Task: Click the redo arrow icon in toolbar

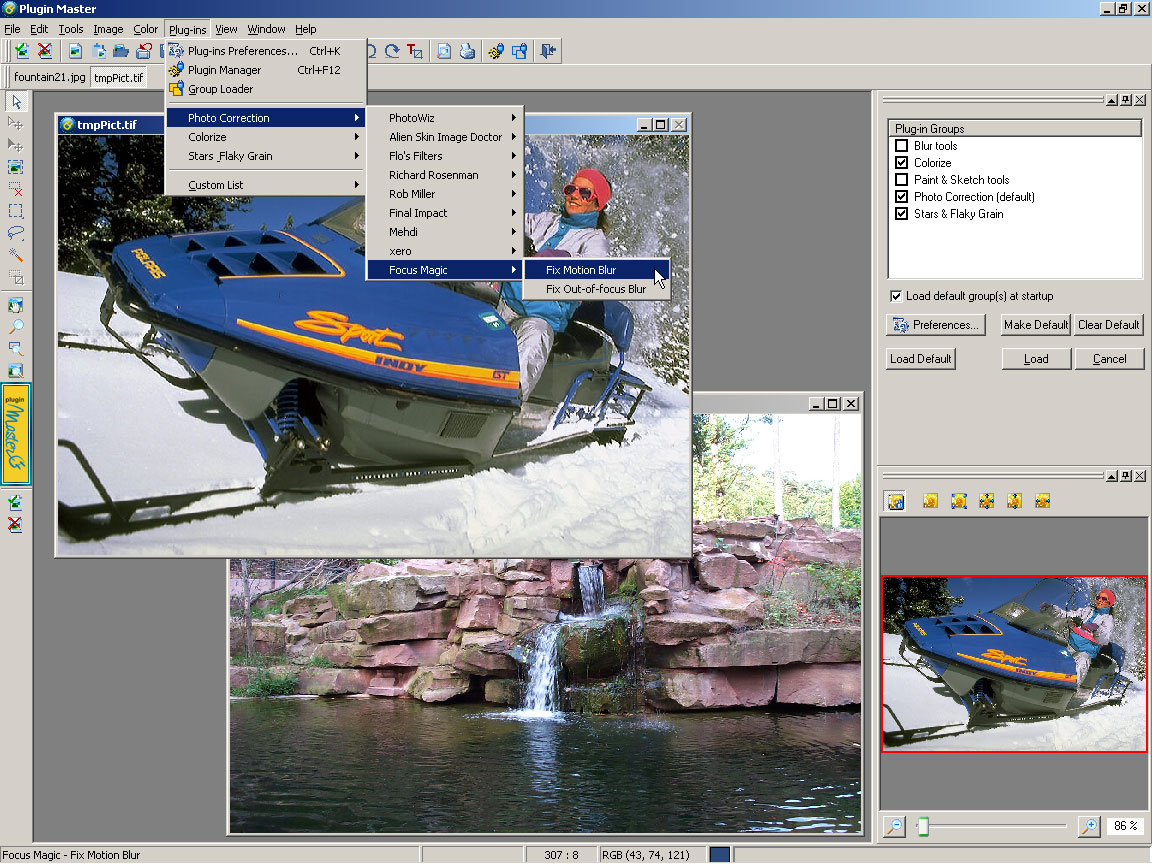Action: (x=392, y=51)
